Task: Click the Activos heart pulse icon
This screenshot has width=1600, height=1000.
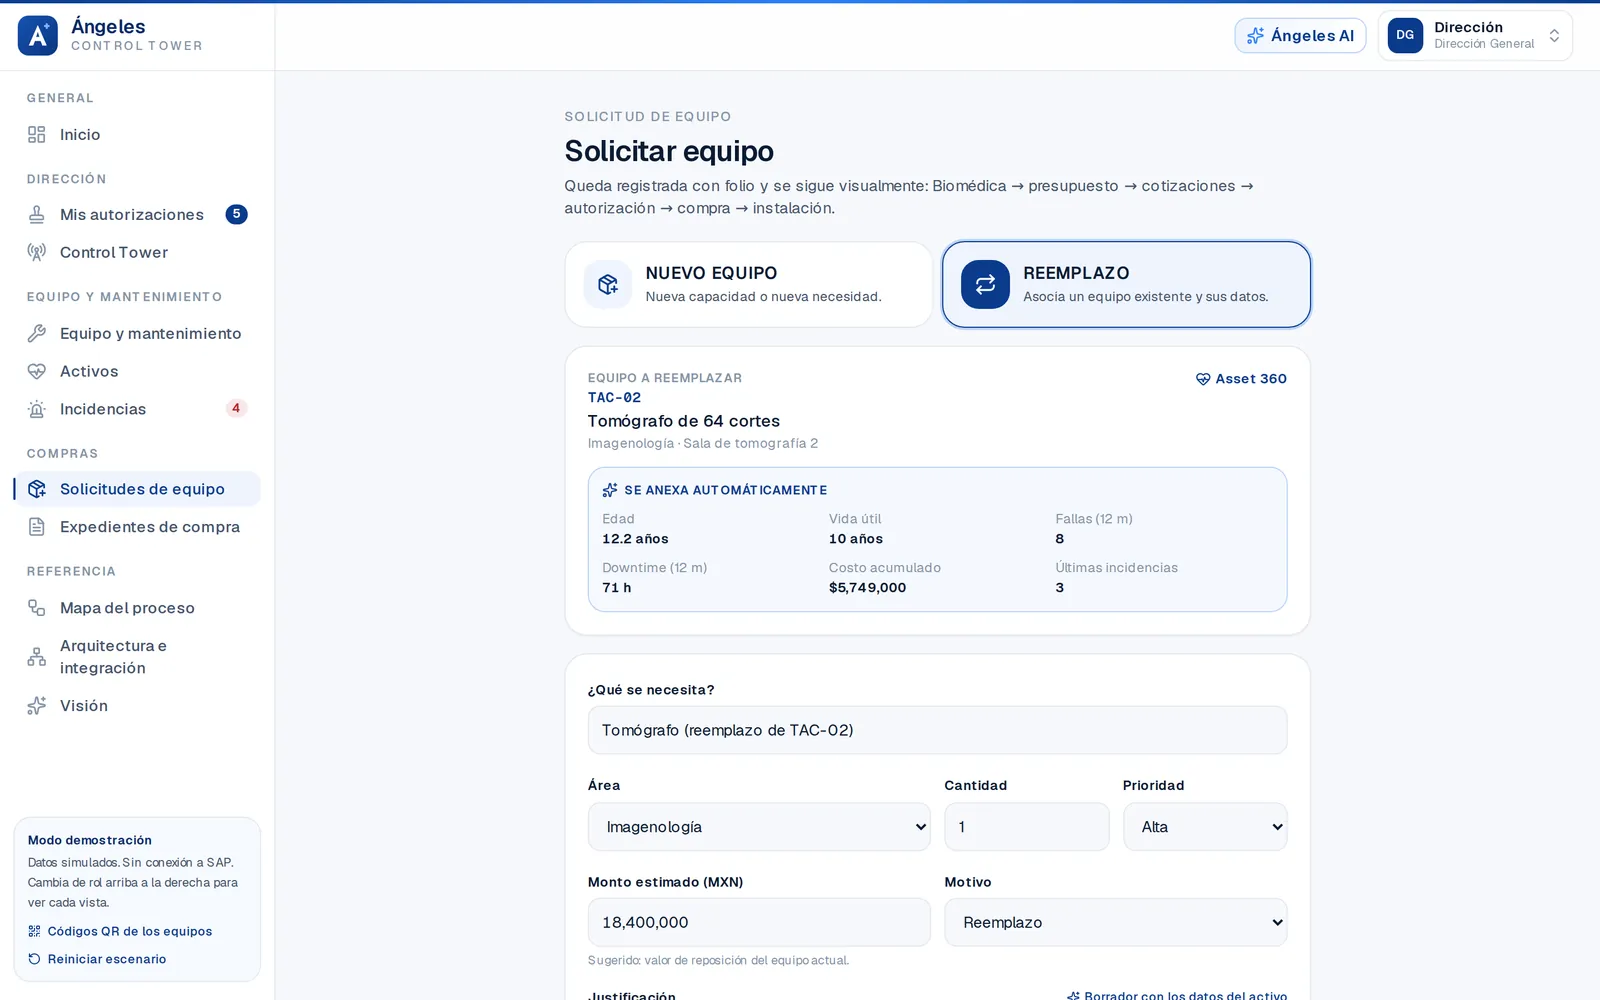Action: point(37,372)
